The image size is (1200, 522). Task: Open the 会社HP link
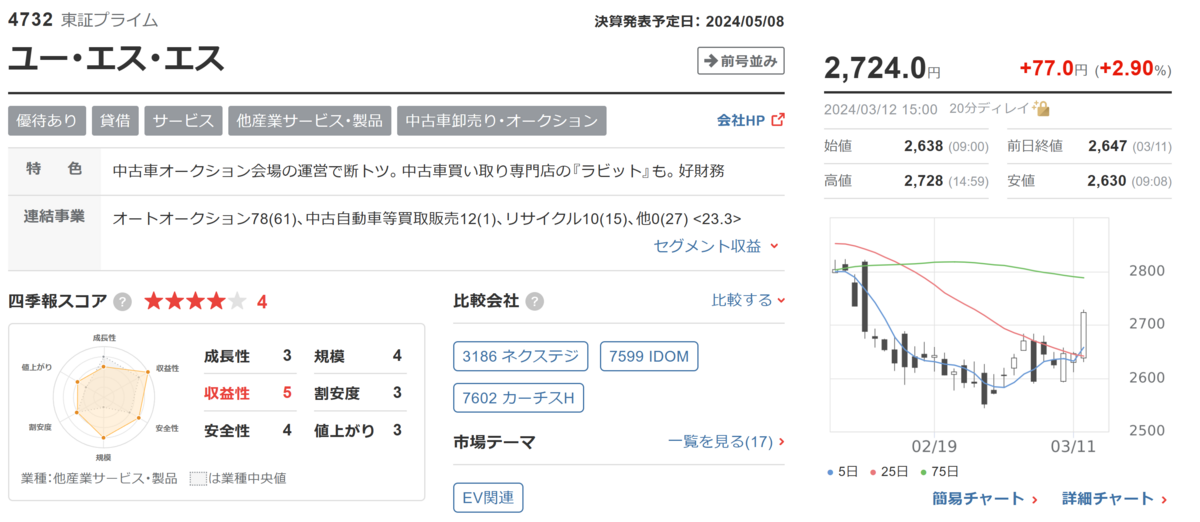(741, 120)
